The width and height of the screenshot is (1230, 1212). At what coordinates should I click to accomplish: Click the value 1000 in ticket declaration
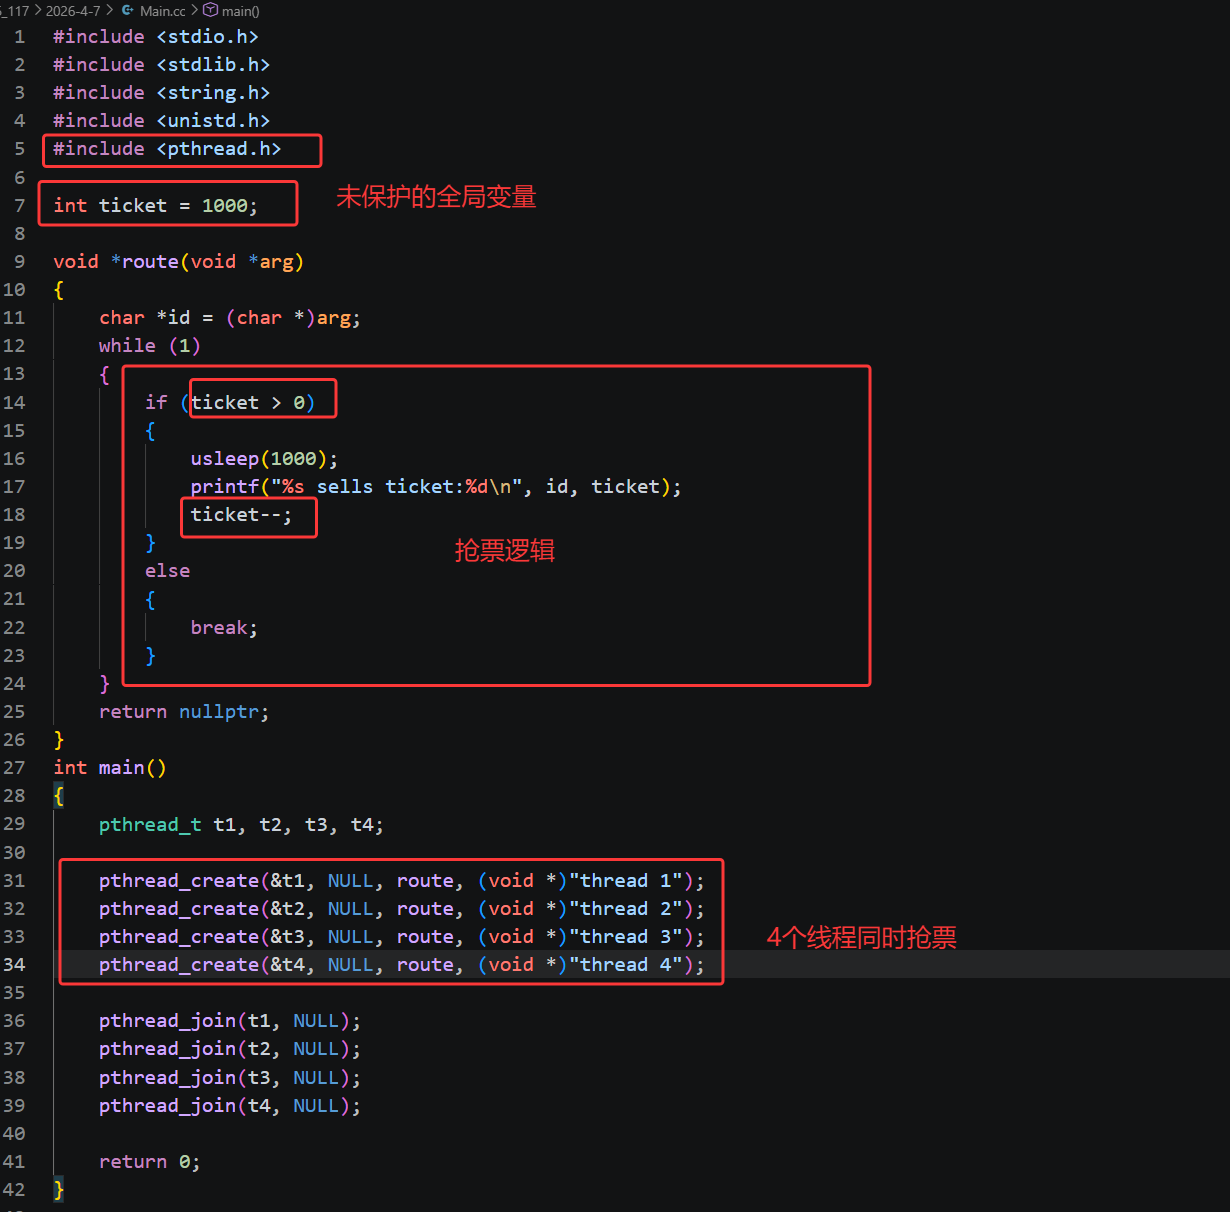(x=224, y=206)
